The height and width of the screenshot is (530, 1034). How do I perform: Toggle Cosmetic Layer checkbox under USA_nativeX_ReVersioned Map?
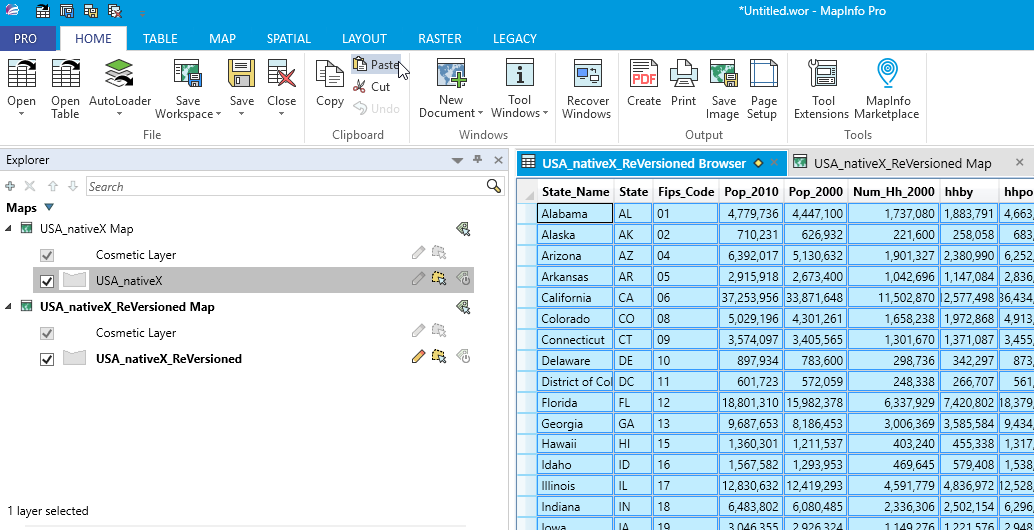[x=47, y=333]
